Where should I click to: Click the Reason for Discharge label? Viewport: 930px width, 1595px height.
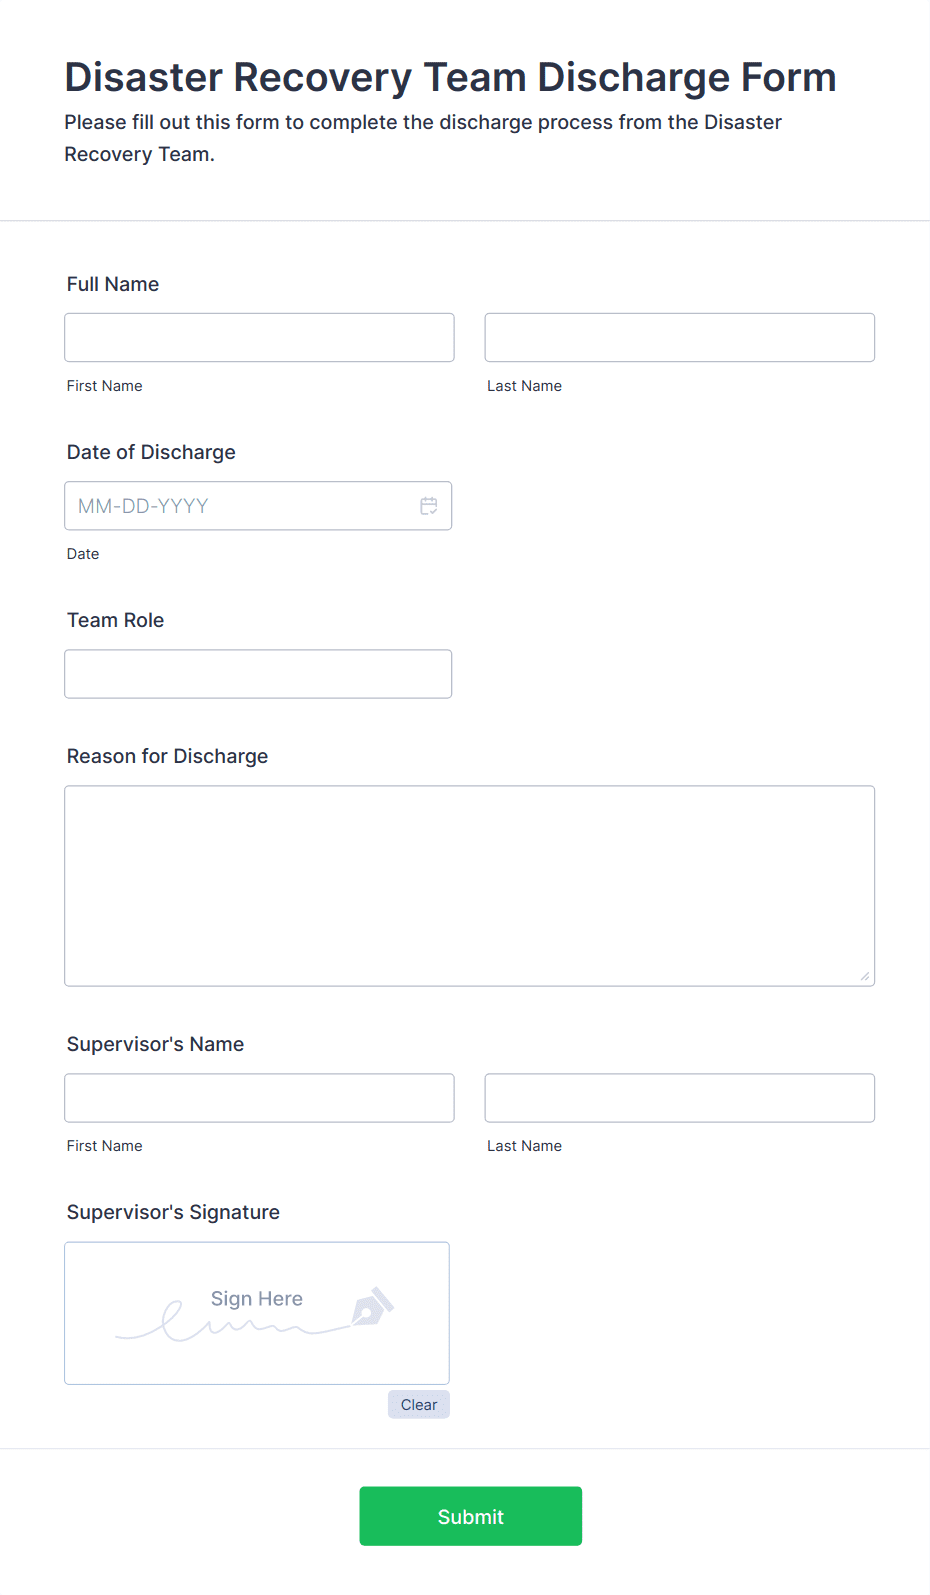tap(167, 756)
